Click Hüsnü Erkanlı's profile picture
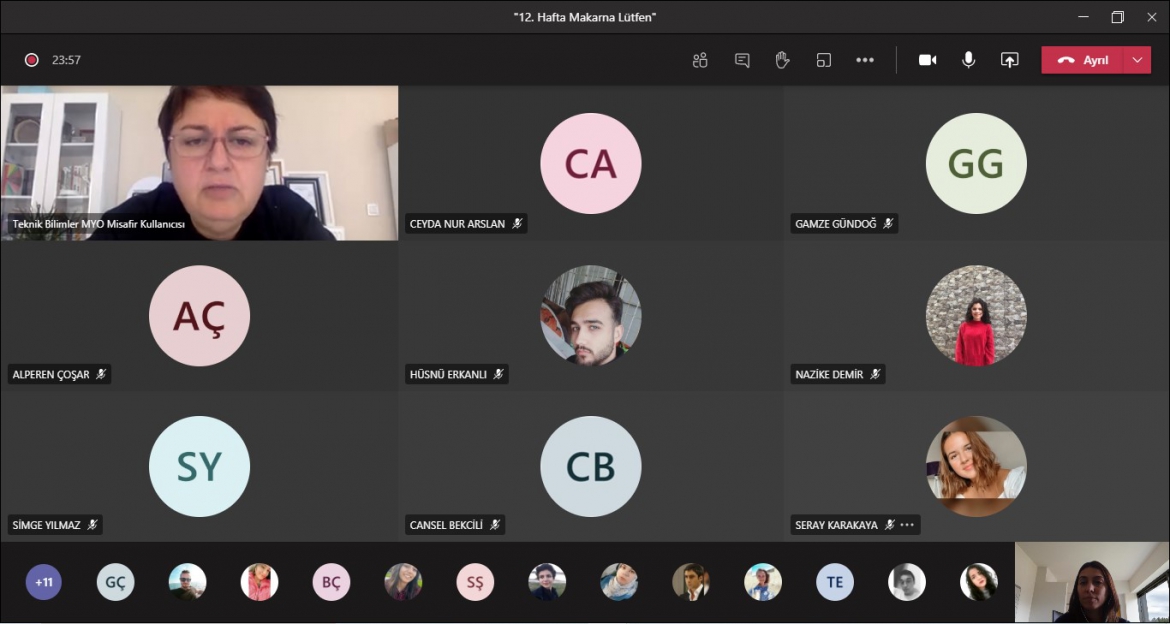 point(591,315)
